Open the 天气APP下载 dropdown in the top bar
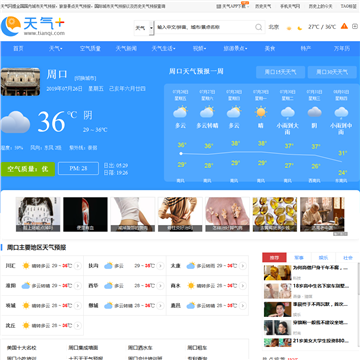 (x=232, y=6)
